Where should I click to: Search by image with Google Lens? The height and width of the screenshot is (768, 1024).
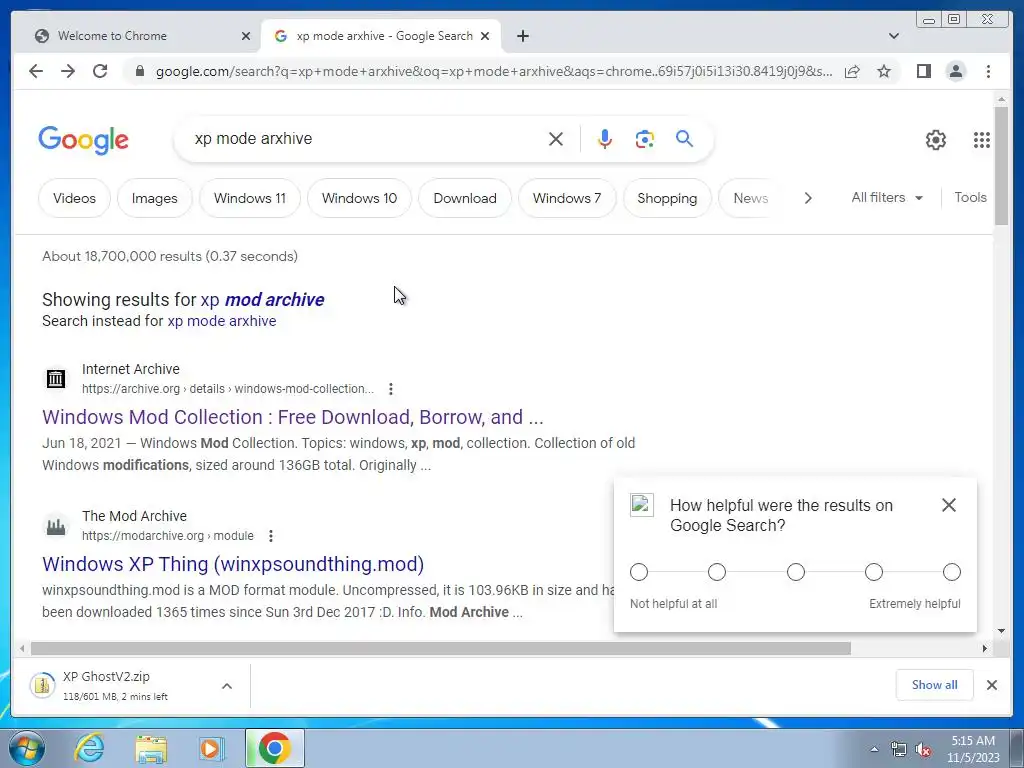[645, 139]
